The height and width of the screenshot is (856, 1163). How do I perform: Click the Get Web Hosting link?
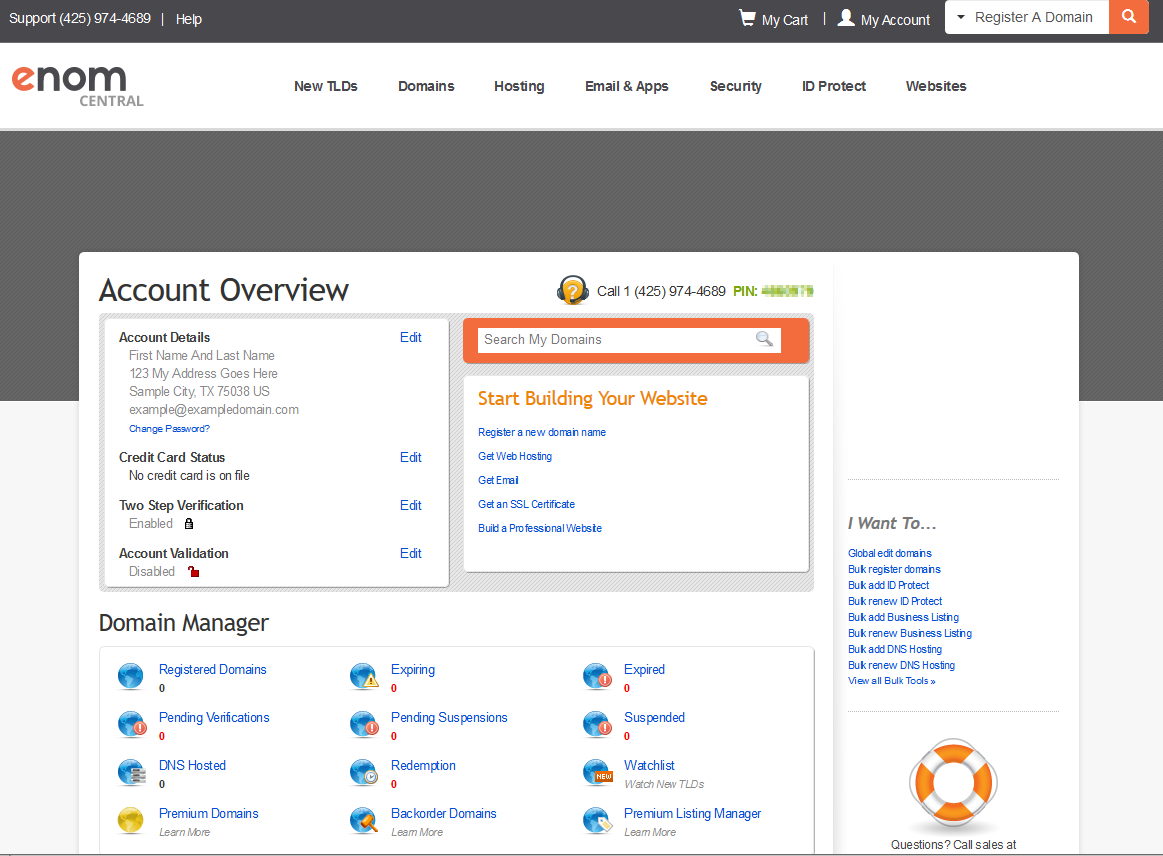tap(515, 456)
